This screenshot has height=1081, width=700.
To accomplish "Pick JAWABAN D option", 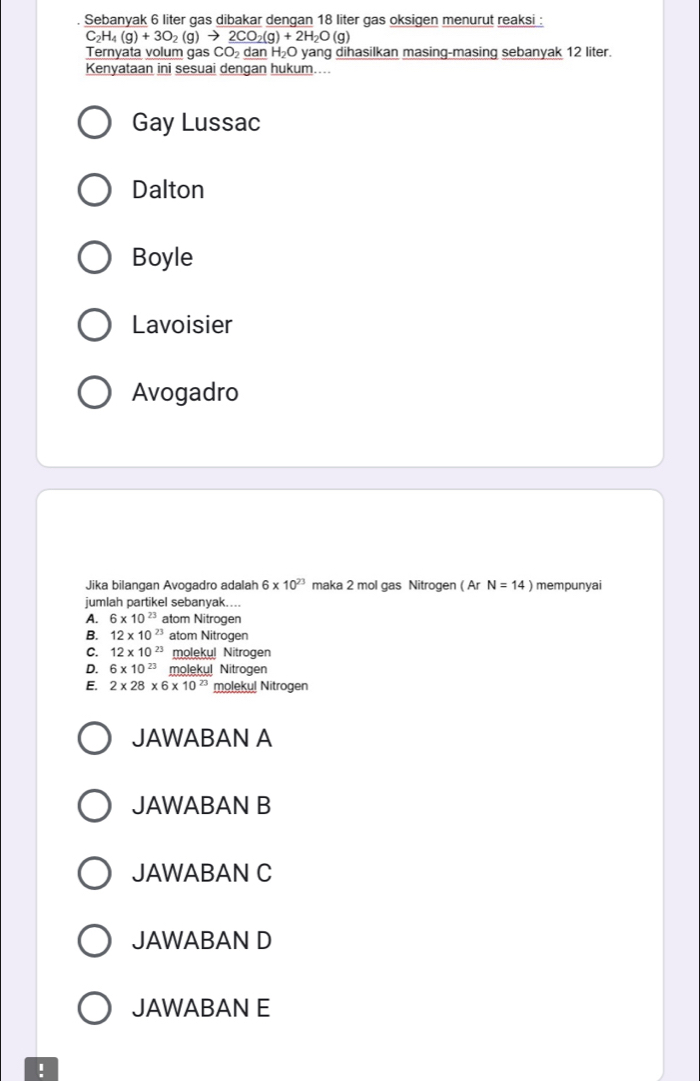I will click(x=94, y=941).
